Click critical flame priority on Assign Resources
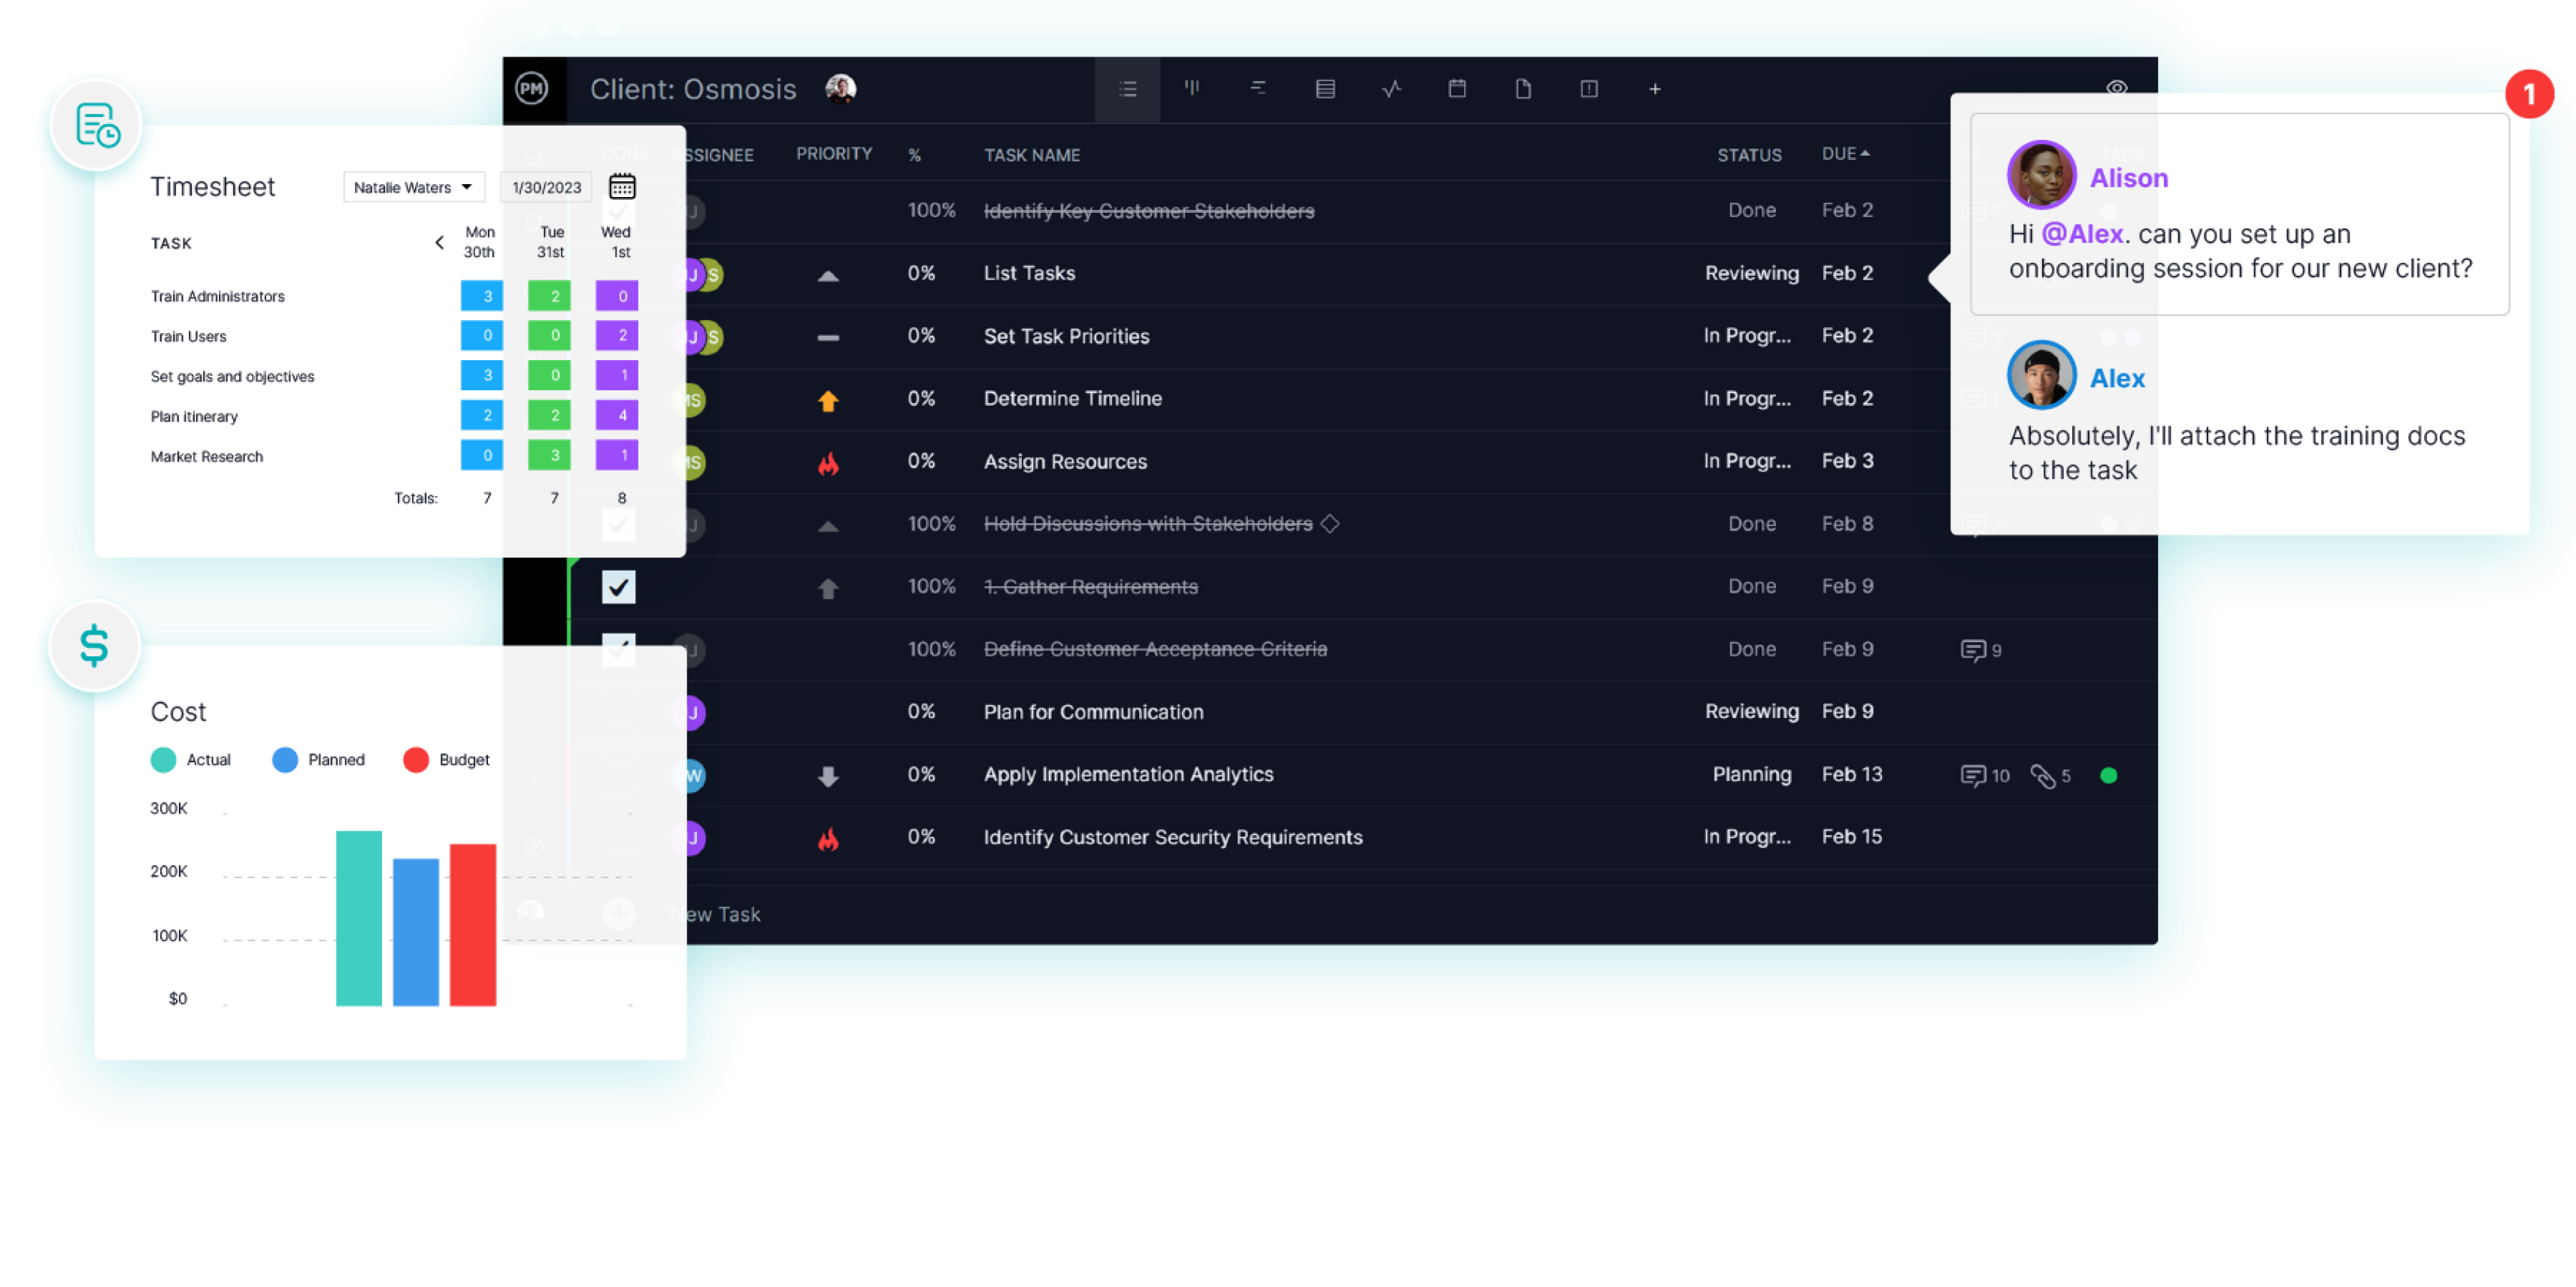Viewport: 2576px width, 1287px height. (828, 462)
